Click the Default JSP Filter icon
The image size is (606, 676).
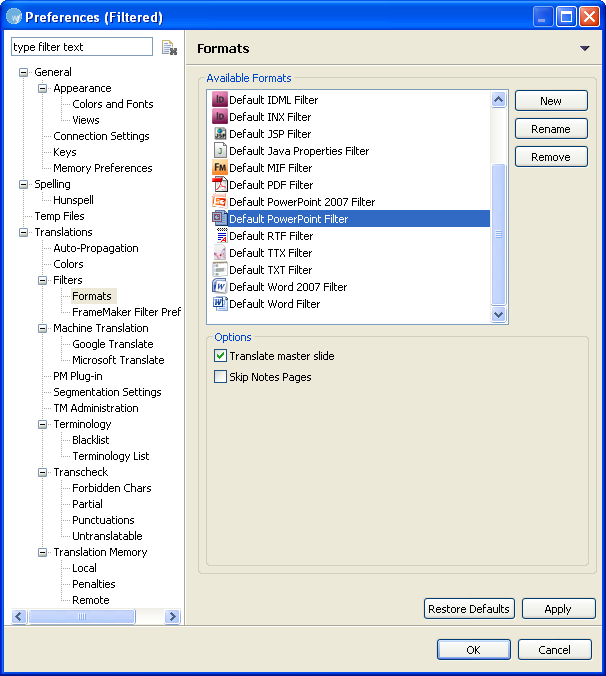point(220,134)
